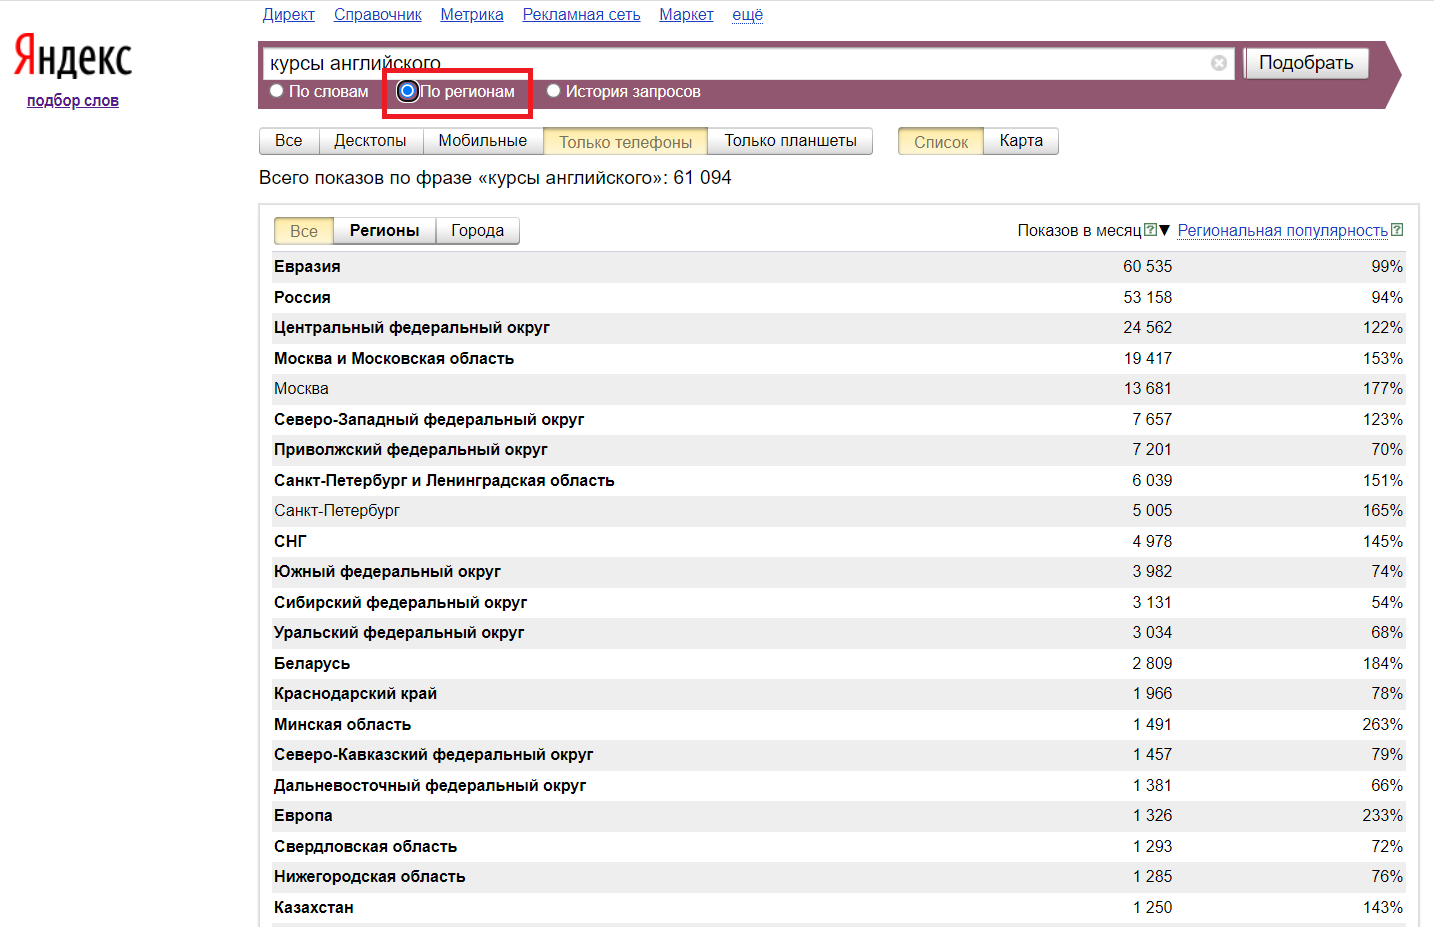Switch to the 'Десктопы' device tab

pos(371,140)
